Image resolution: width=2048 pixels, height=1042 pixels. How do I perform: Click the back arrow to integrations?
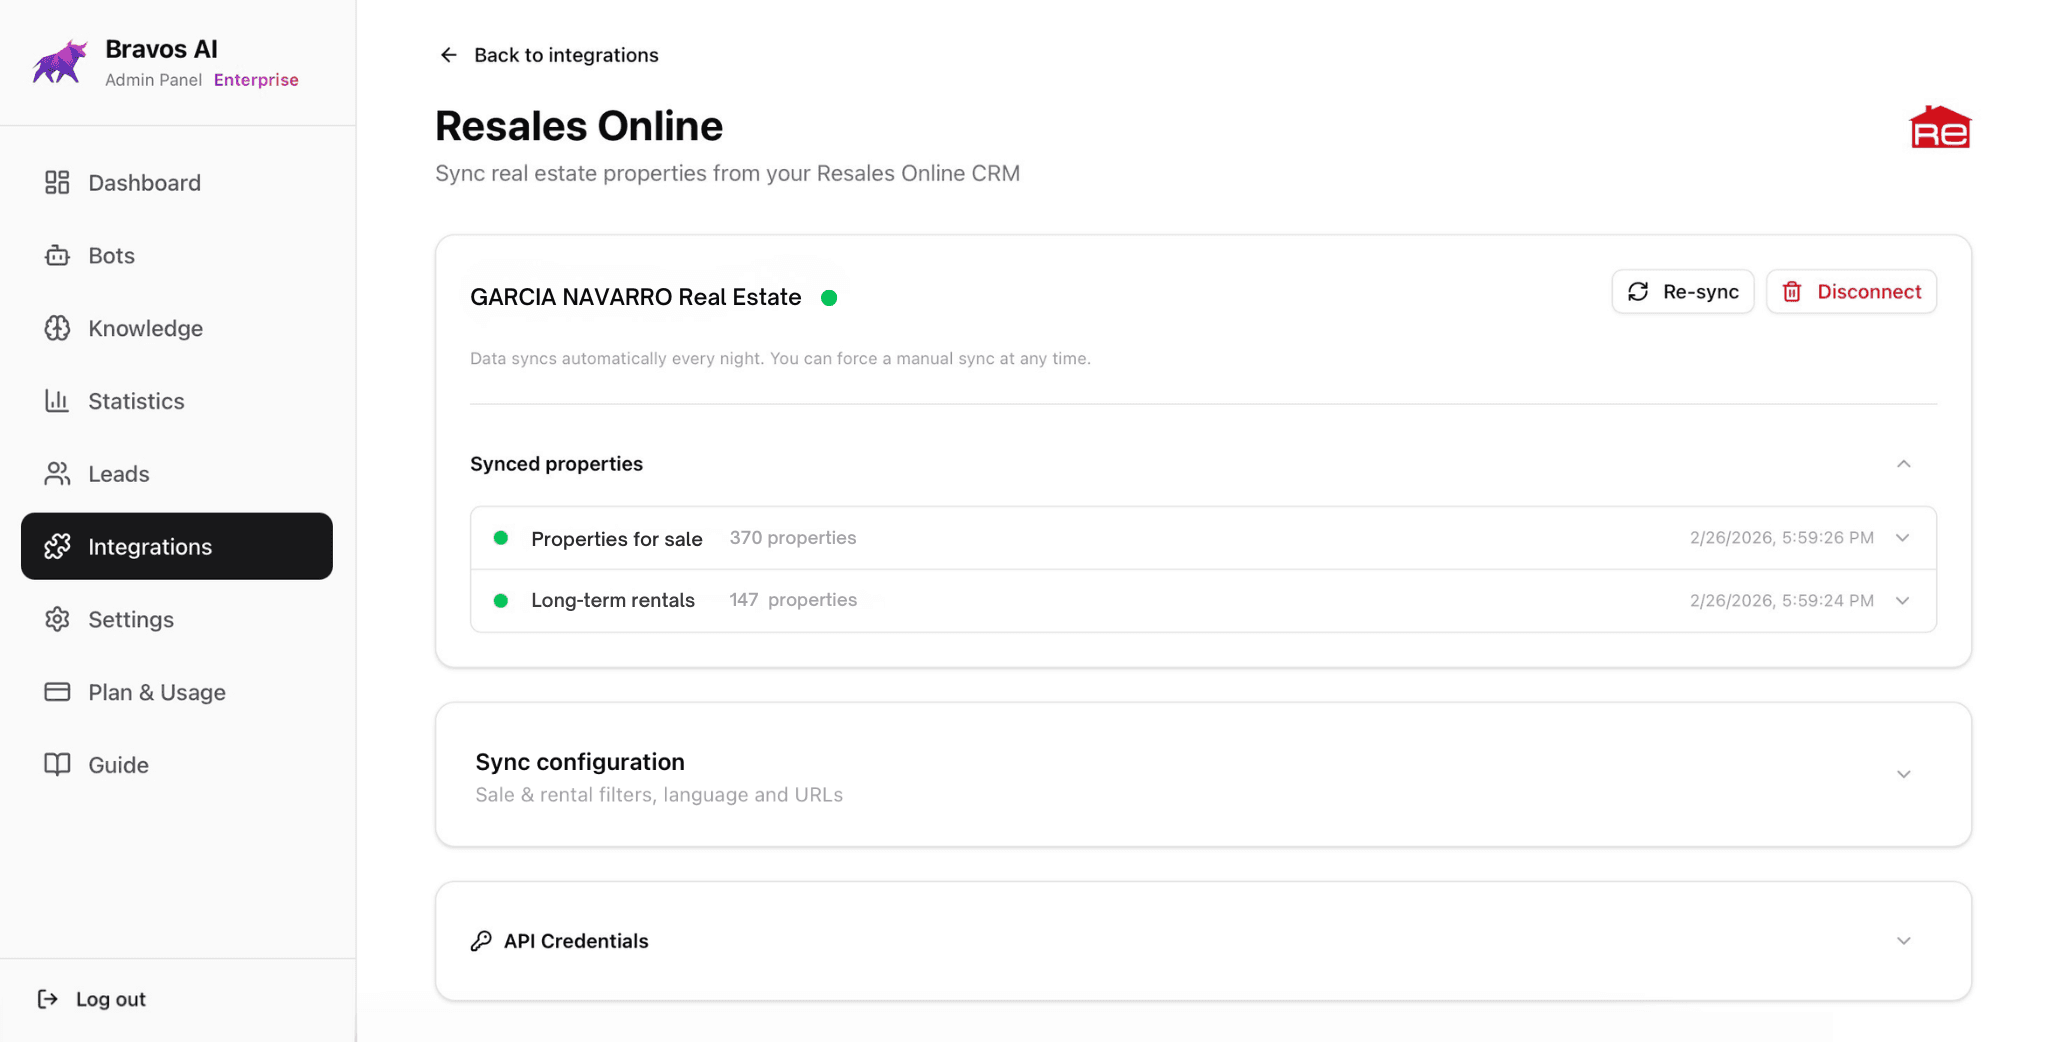(447, 55)
